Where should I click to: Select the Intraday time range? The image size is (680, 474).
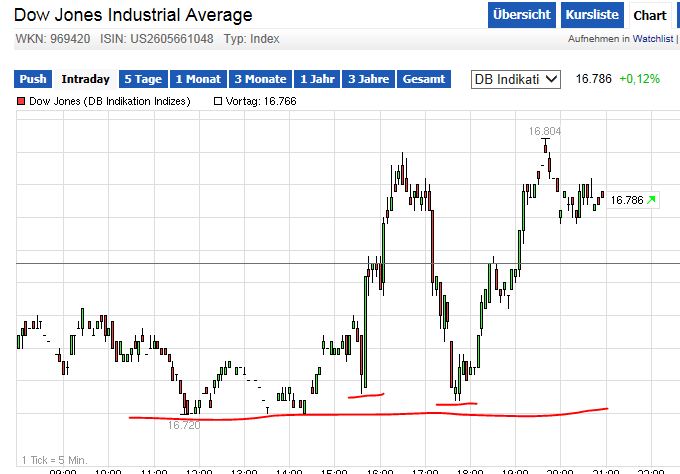(x=85, y=79)
